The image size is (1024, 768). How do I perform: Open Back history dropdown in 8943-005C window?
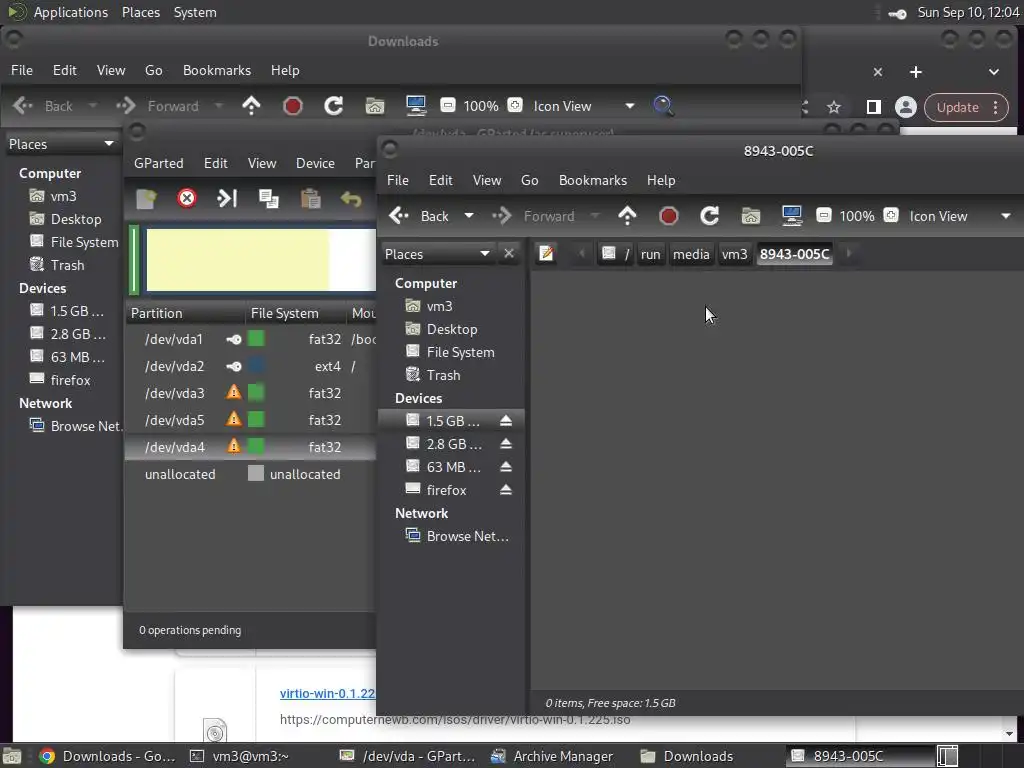pos(469,216)
